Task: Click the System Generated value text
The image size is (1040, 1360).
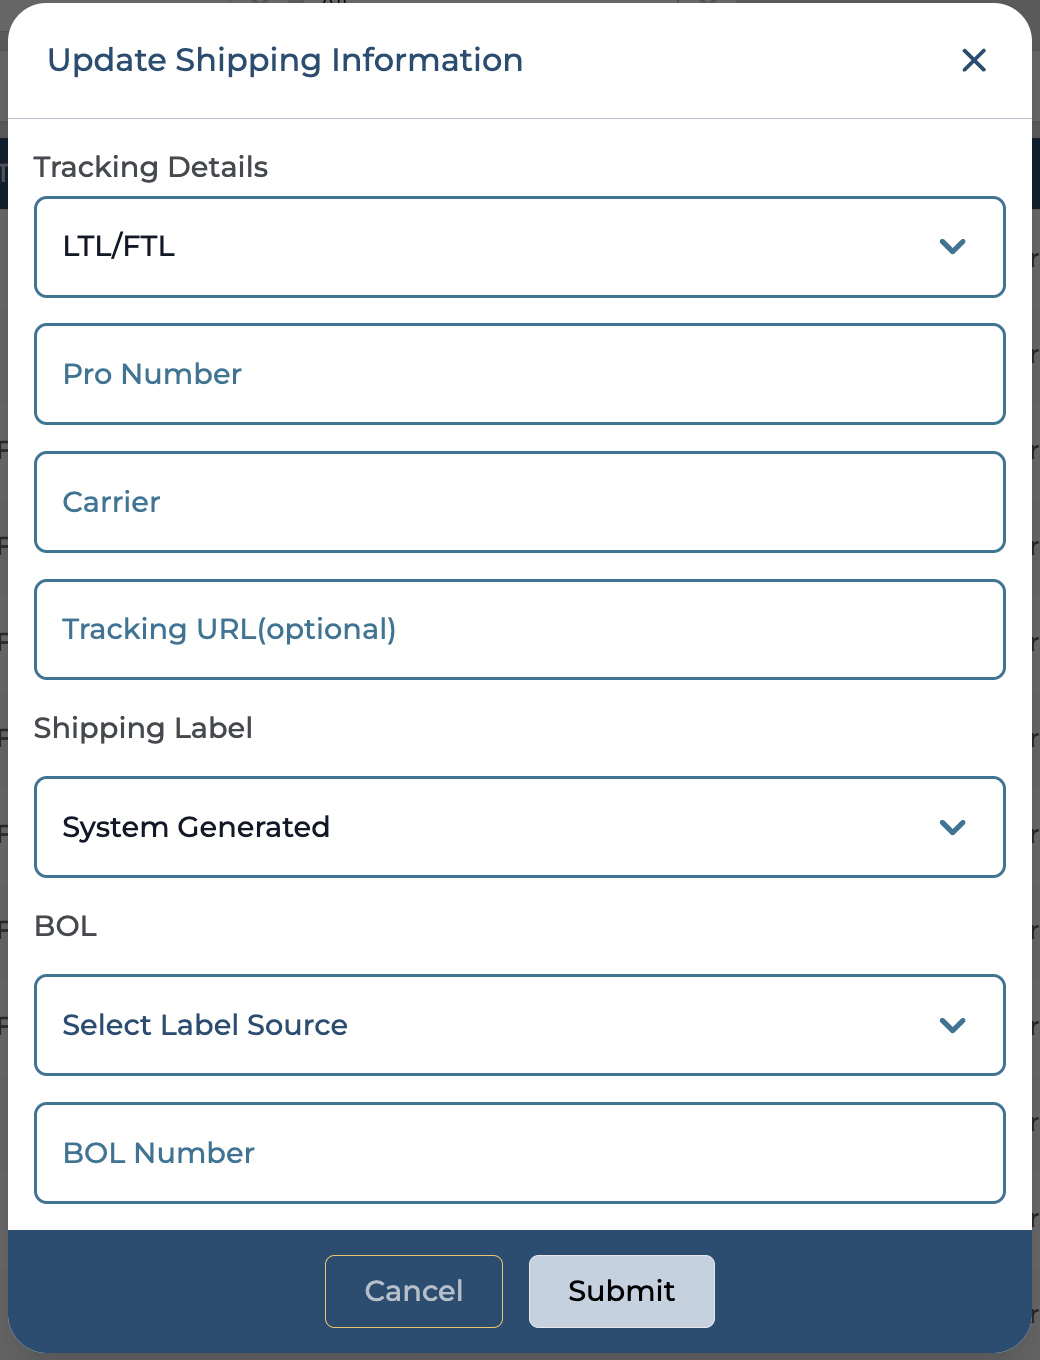Action: point(196,827)
